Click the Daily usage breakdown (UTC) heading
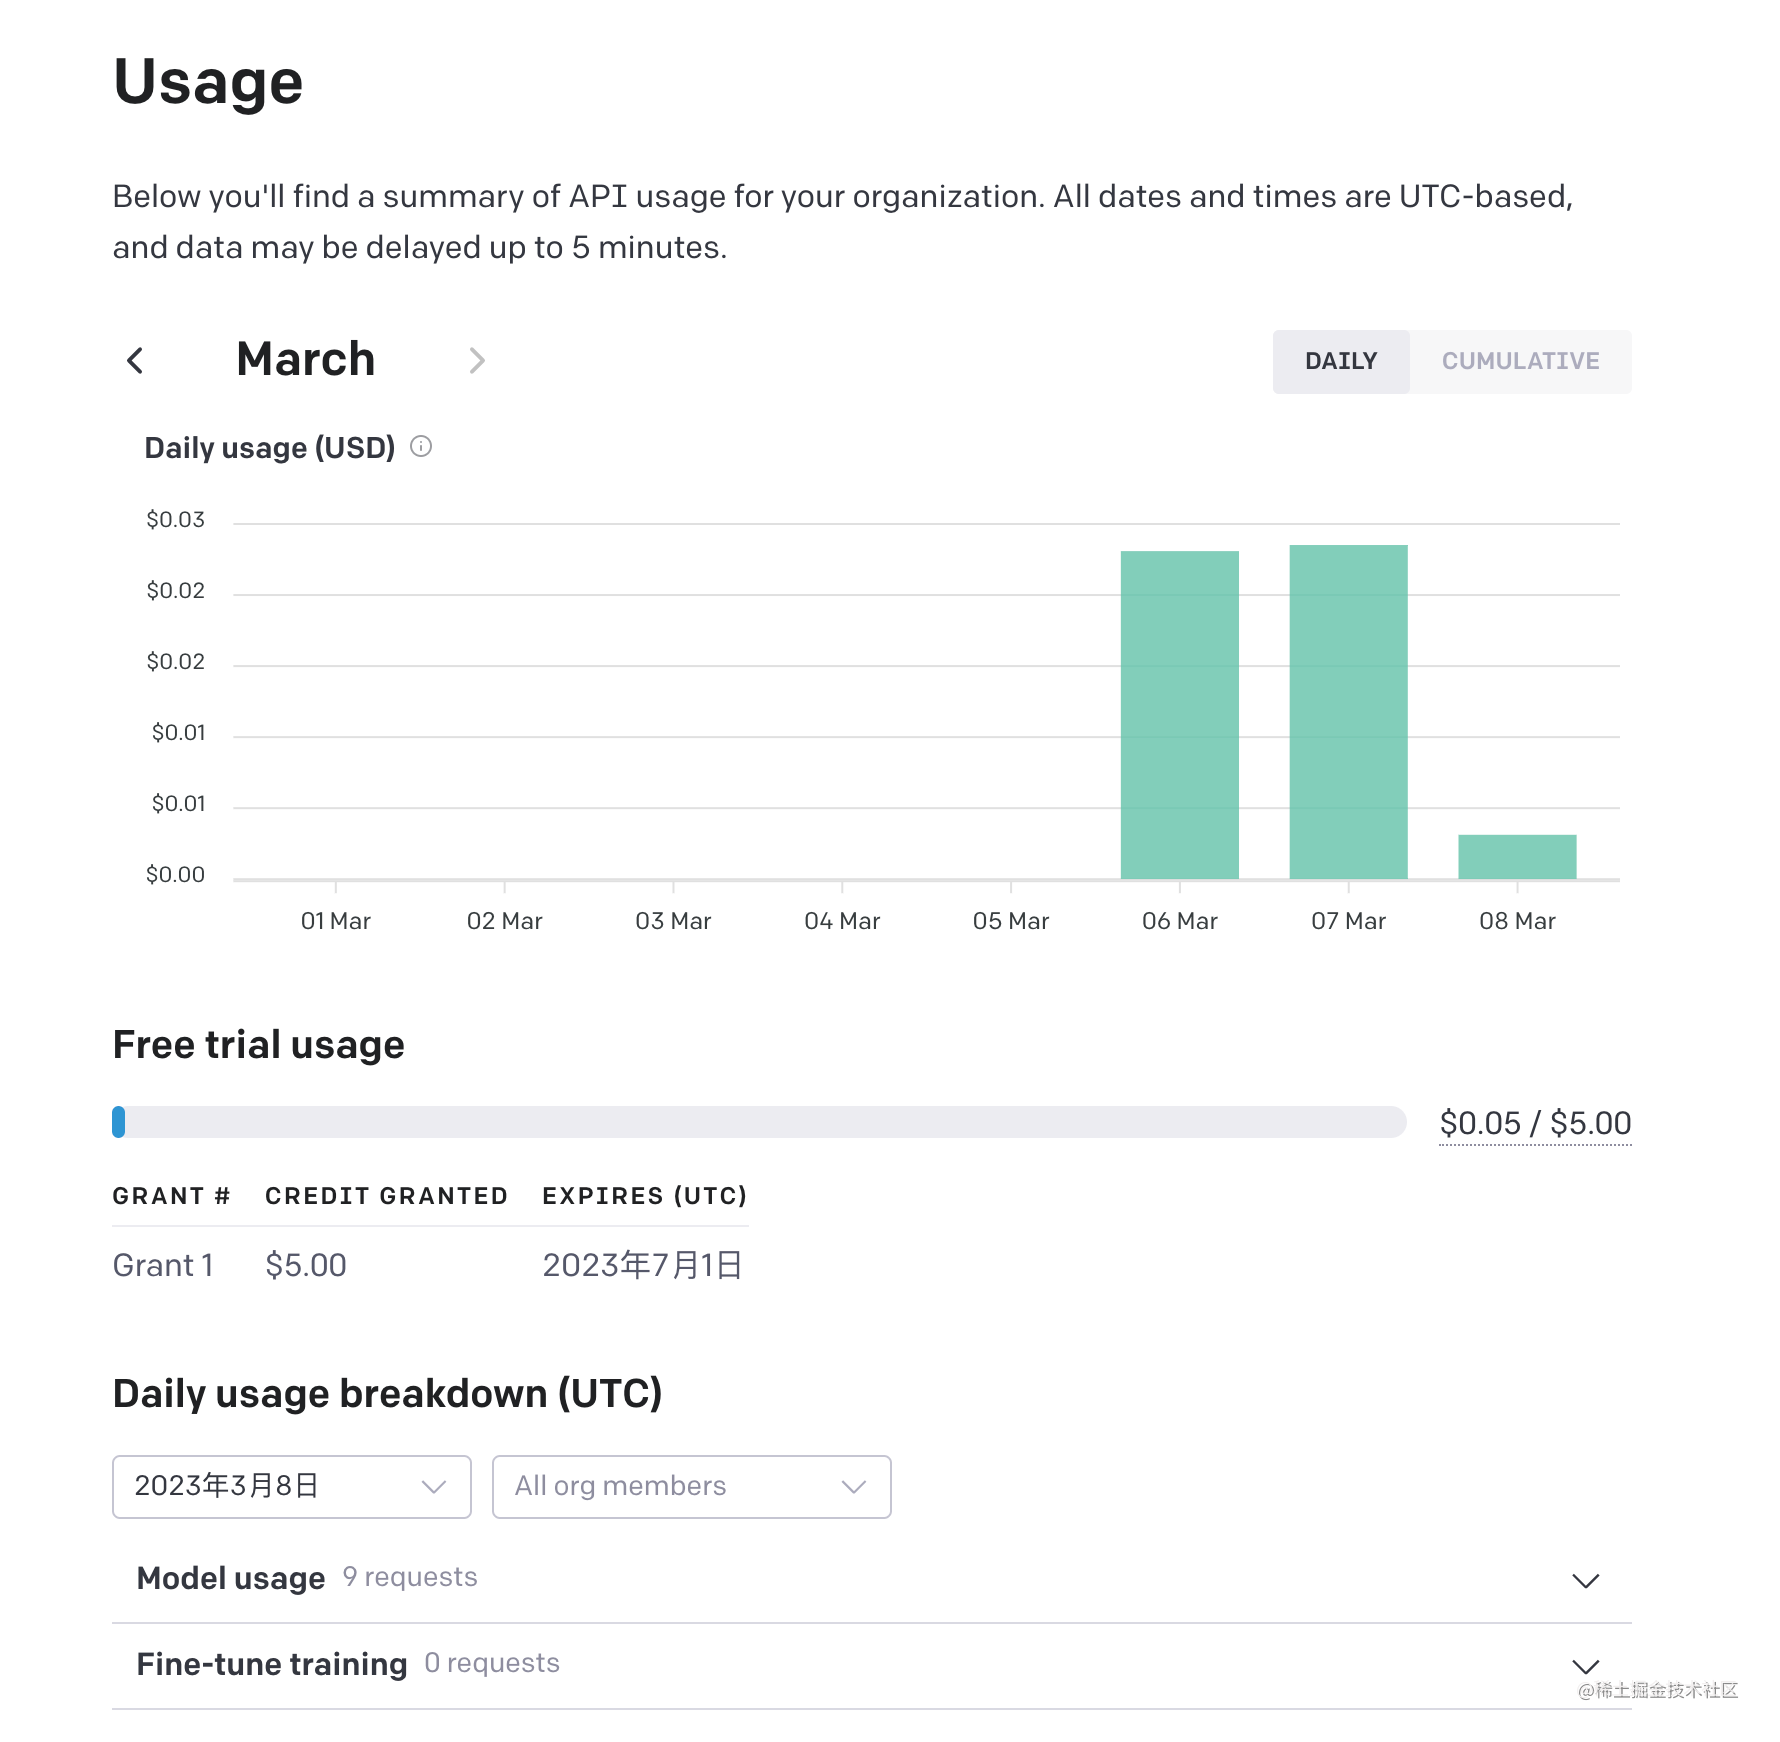The height and width of the screenshot is (1742, 1780). click(x=387, y=1394)
